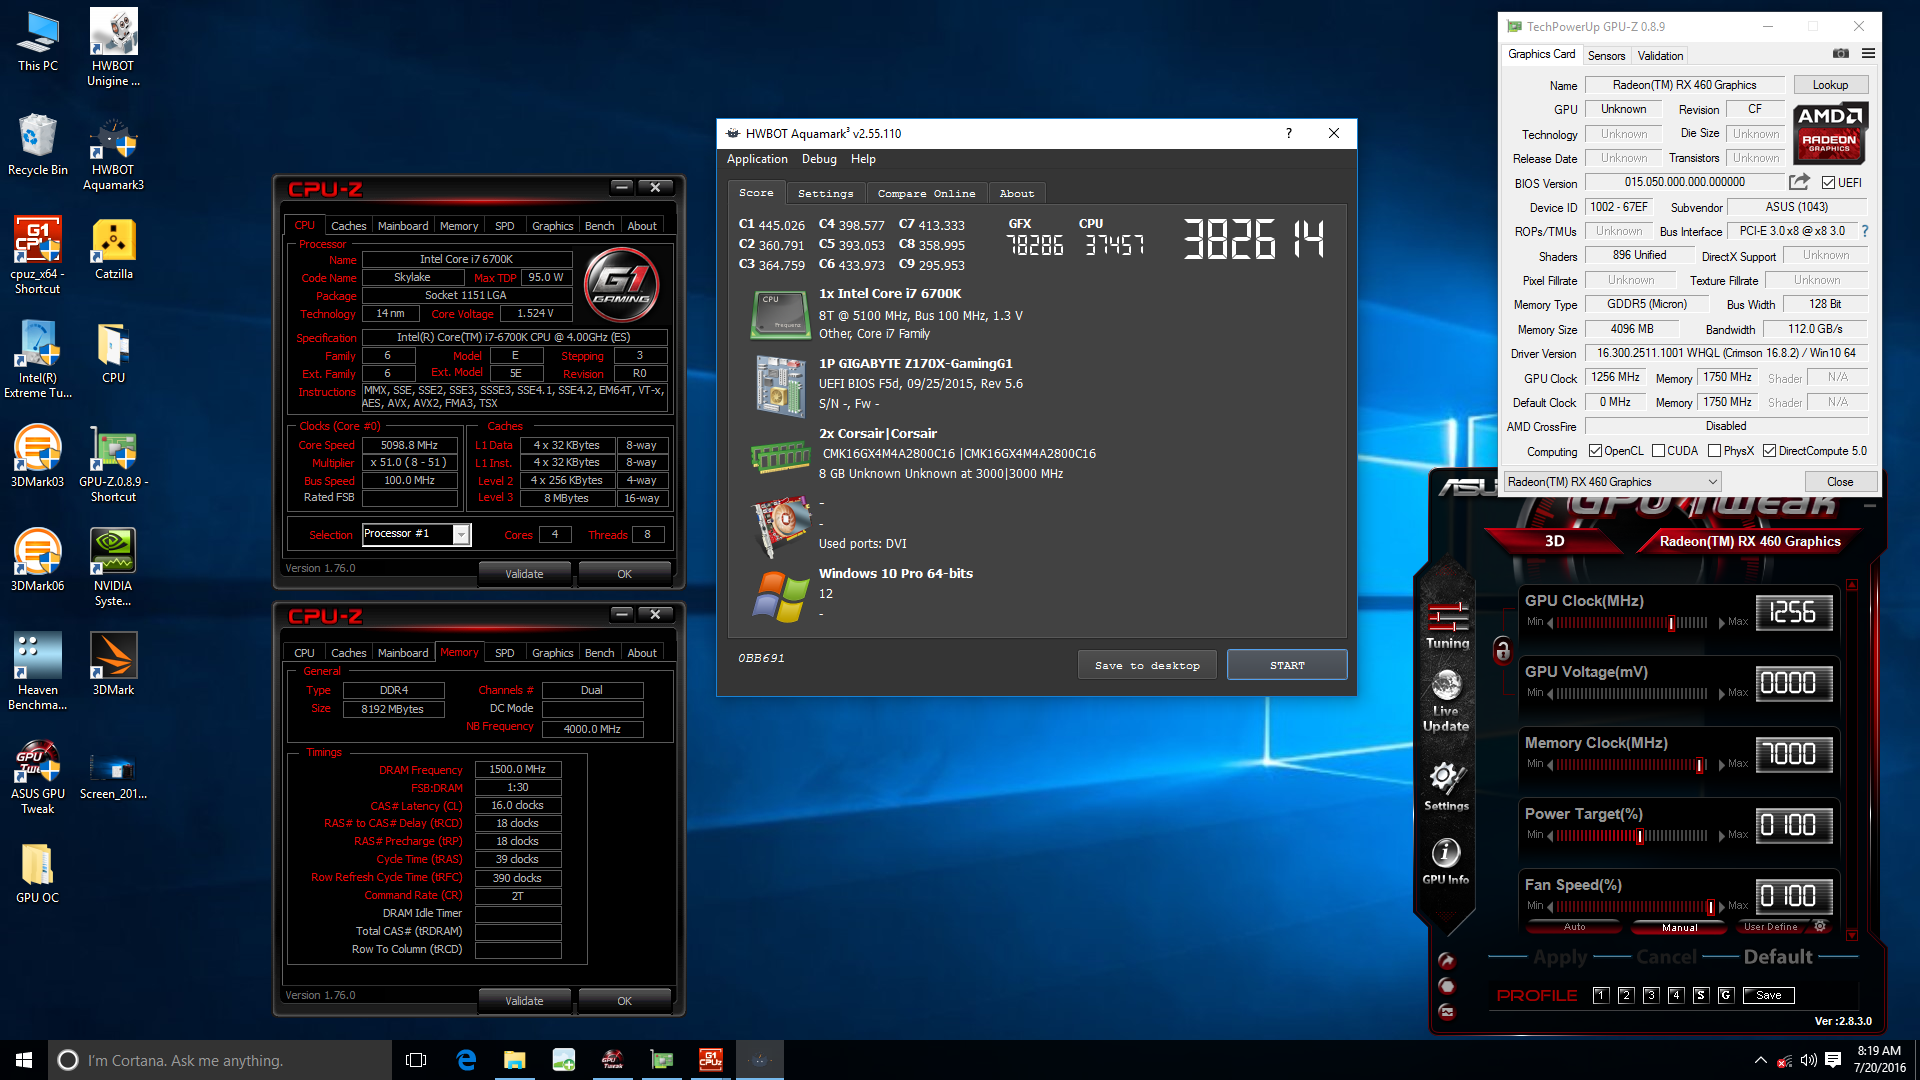Select the Heaven Benchmark desktop icon
The height and width of the screenshot is (1080, 1920).
point(37,672)
